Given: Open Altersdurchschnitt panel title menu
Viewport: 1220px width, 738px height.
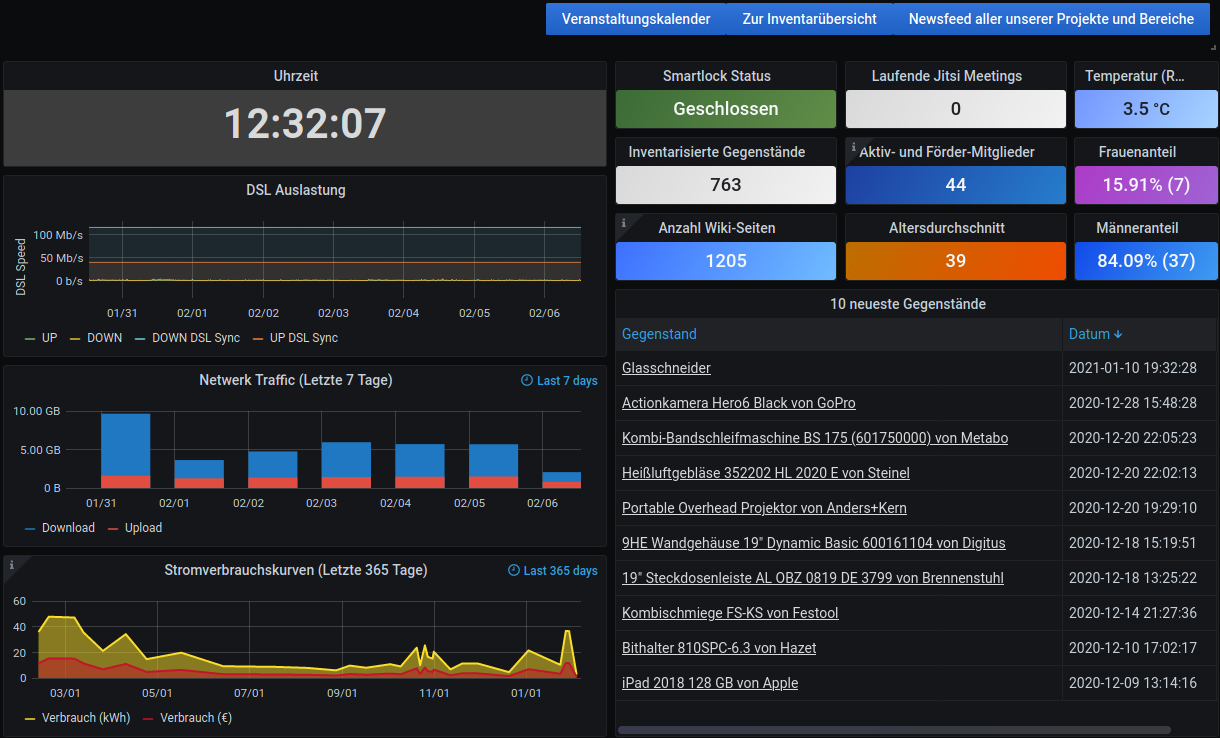Looking at the screenshot, I should click(947, 228).
